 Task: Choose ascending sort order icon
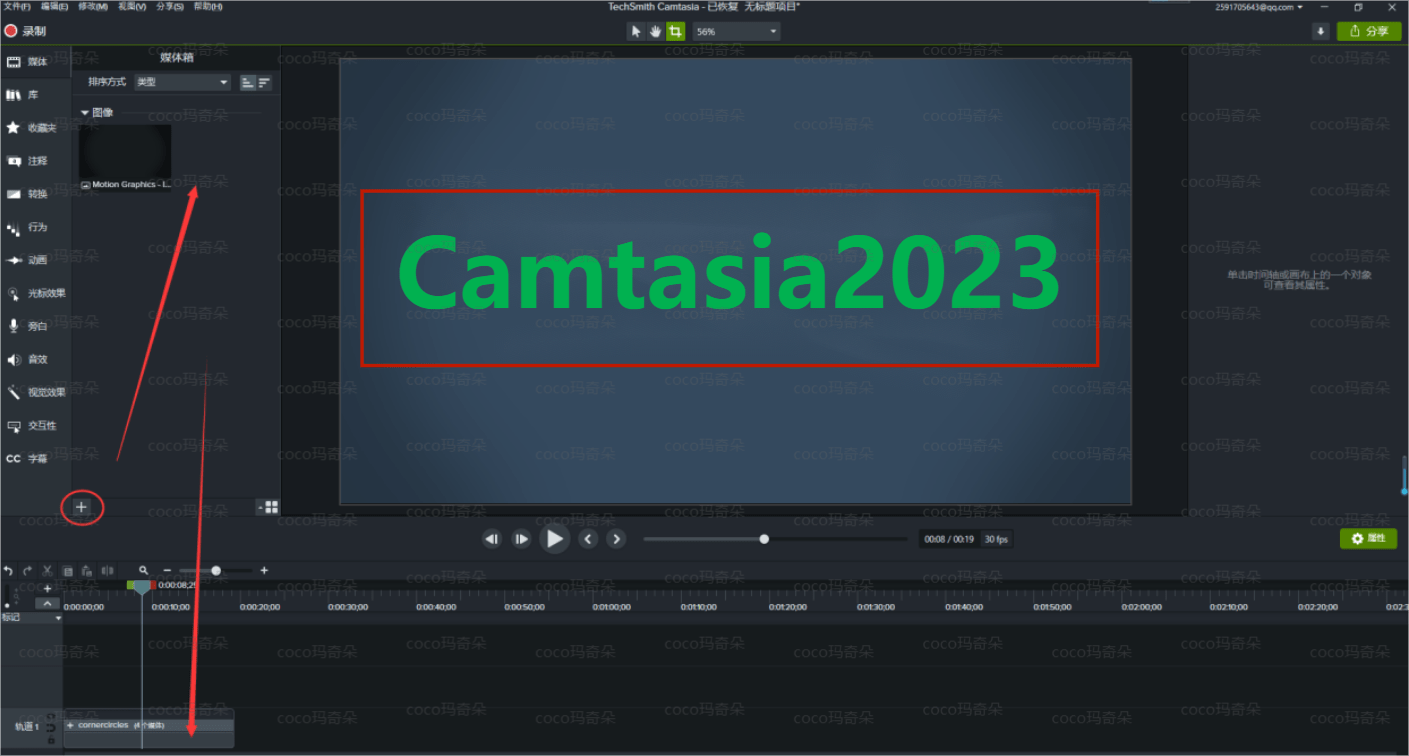coord(247,82)
